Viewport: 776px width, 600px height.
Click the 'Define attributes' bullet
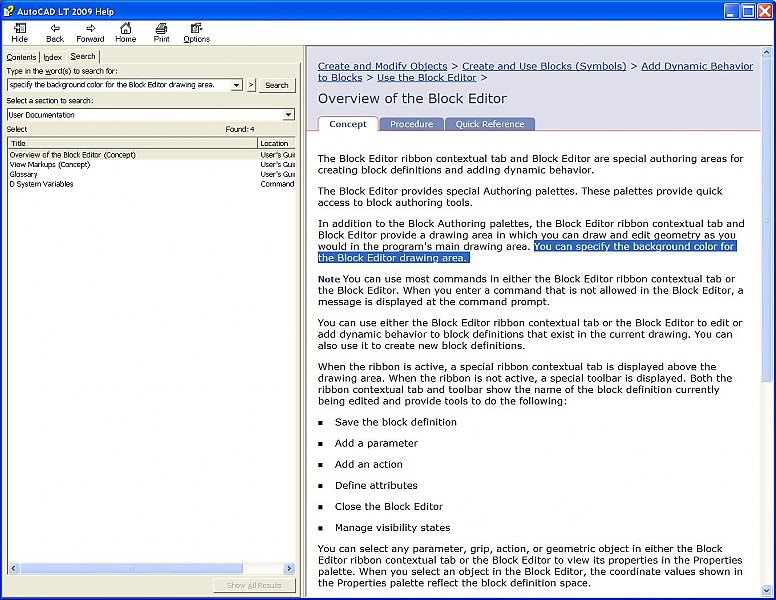click(x=376, y=486)
